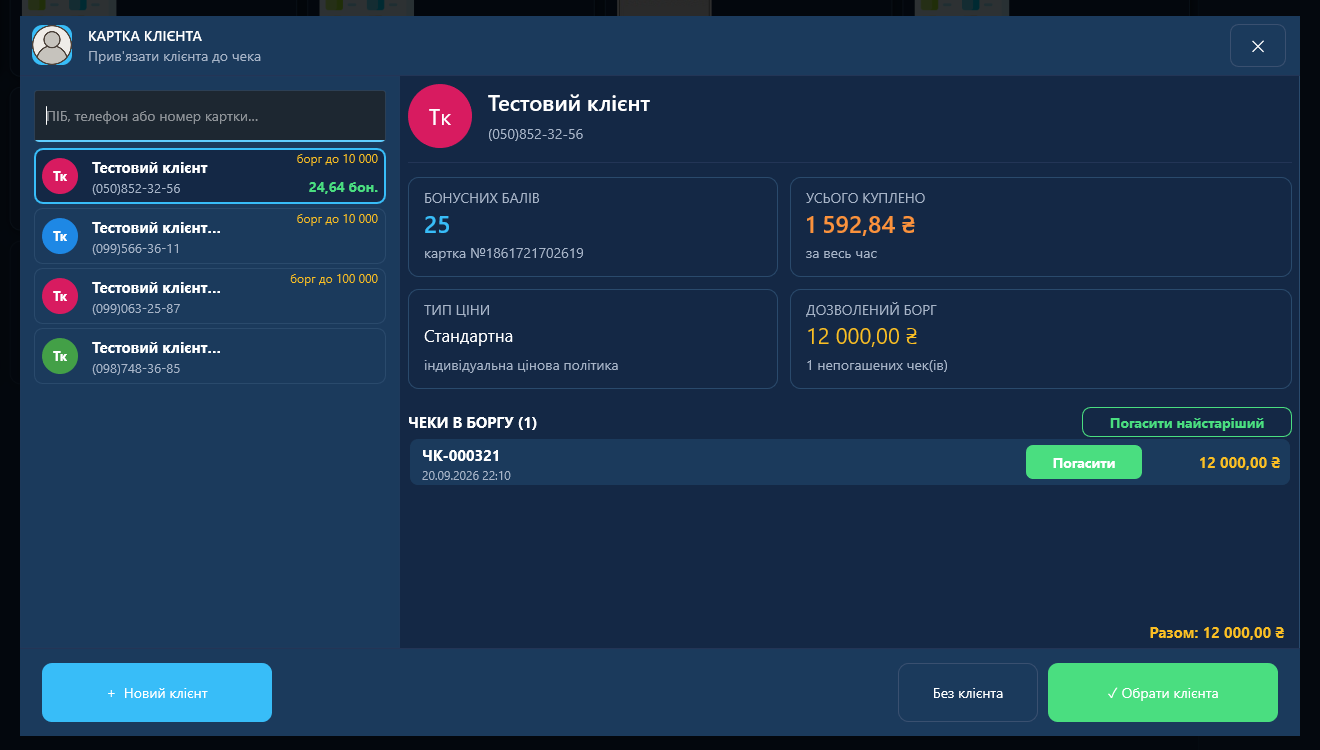The width and height of the screenshot is (1320, 750).
Task: Click receipt number ЧК-000321
Action: pos(461,455)
